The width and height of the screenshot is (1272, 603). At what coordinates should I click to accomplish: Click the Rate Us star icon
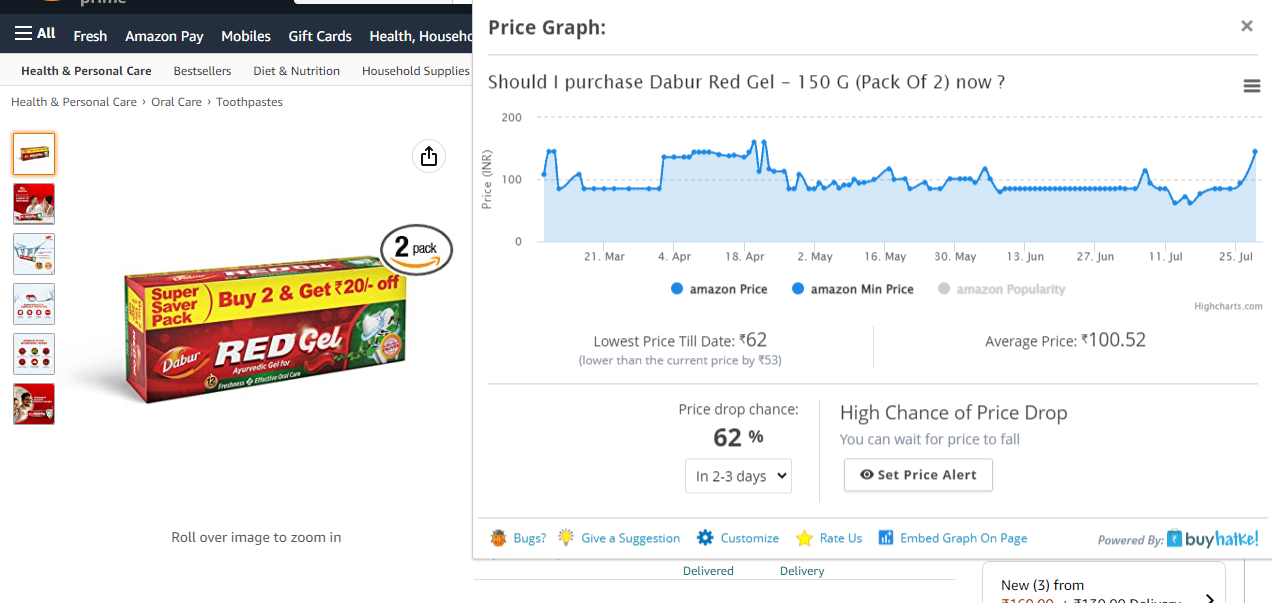804,538
